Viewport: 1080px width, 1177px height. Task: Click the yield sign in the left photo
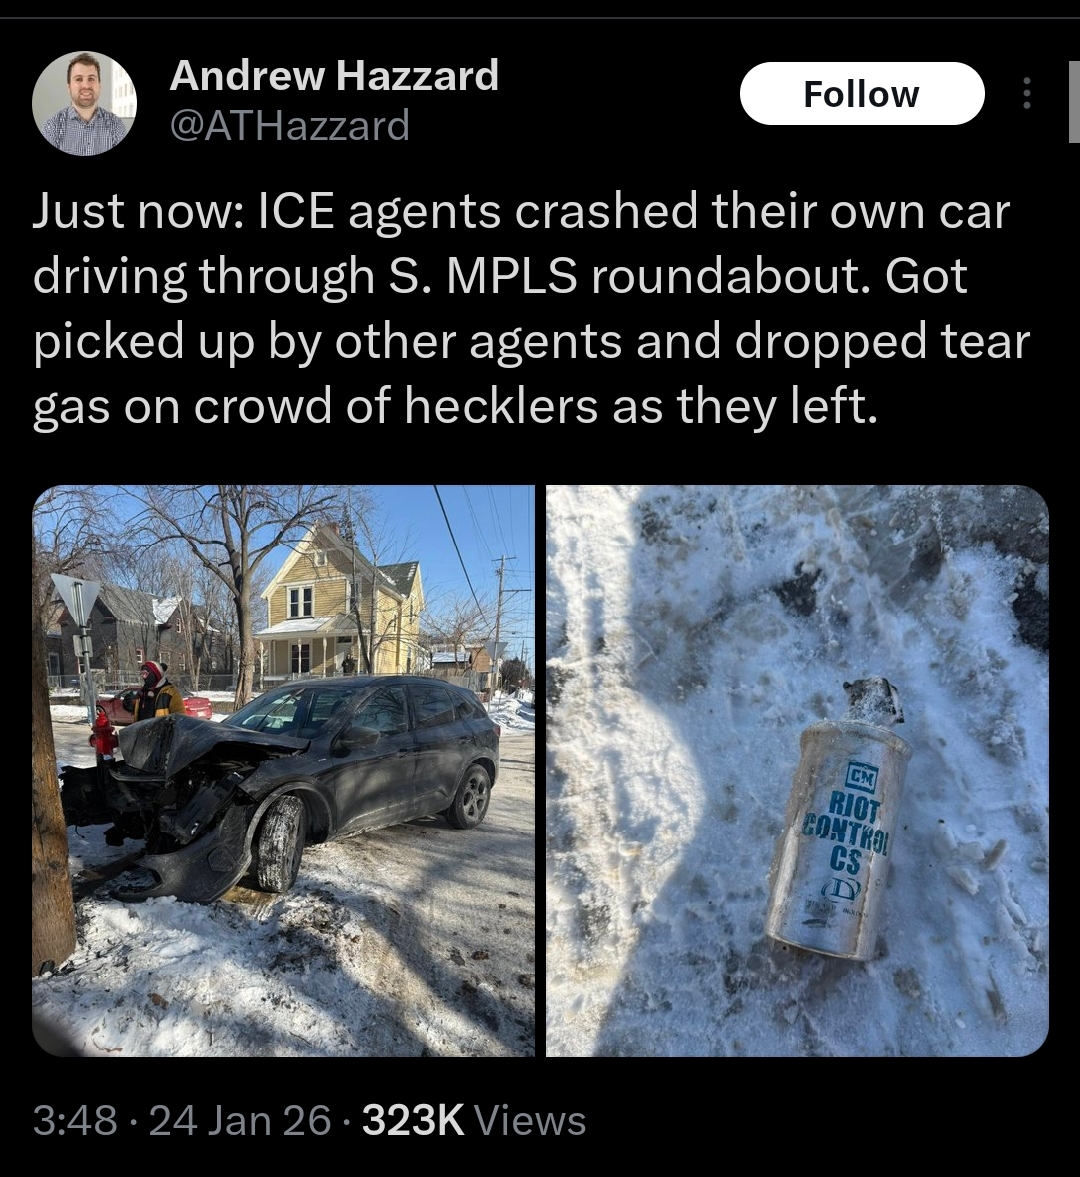coord(75,597)
